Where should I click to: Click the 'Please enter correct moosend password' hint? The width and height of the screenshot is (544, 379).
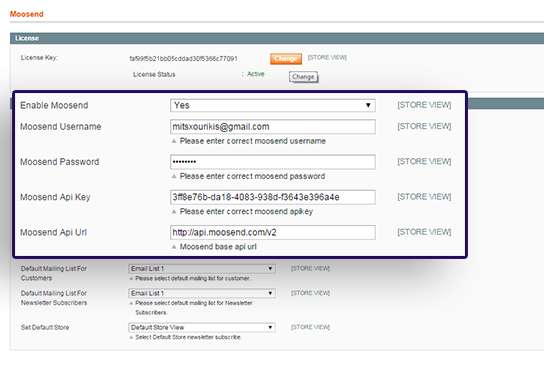[x=252, y=176]
